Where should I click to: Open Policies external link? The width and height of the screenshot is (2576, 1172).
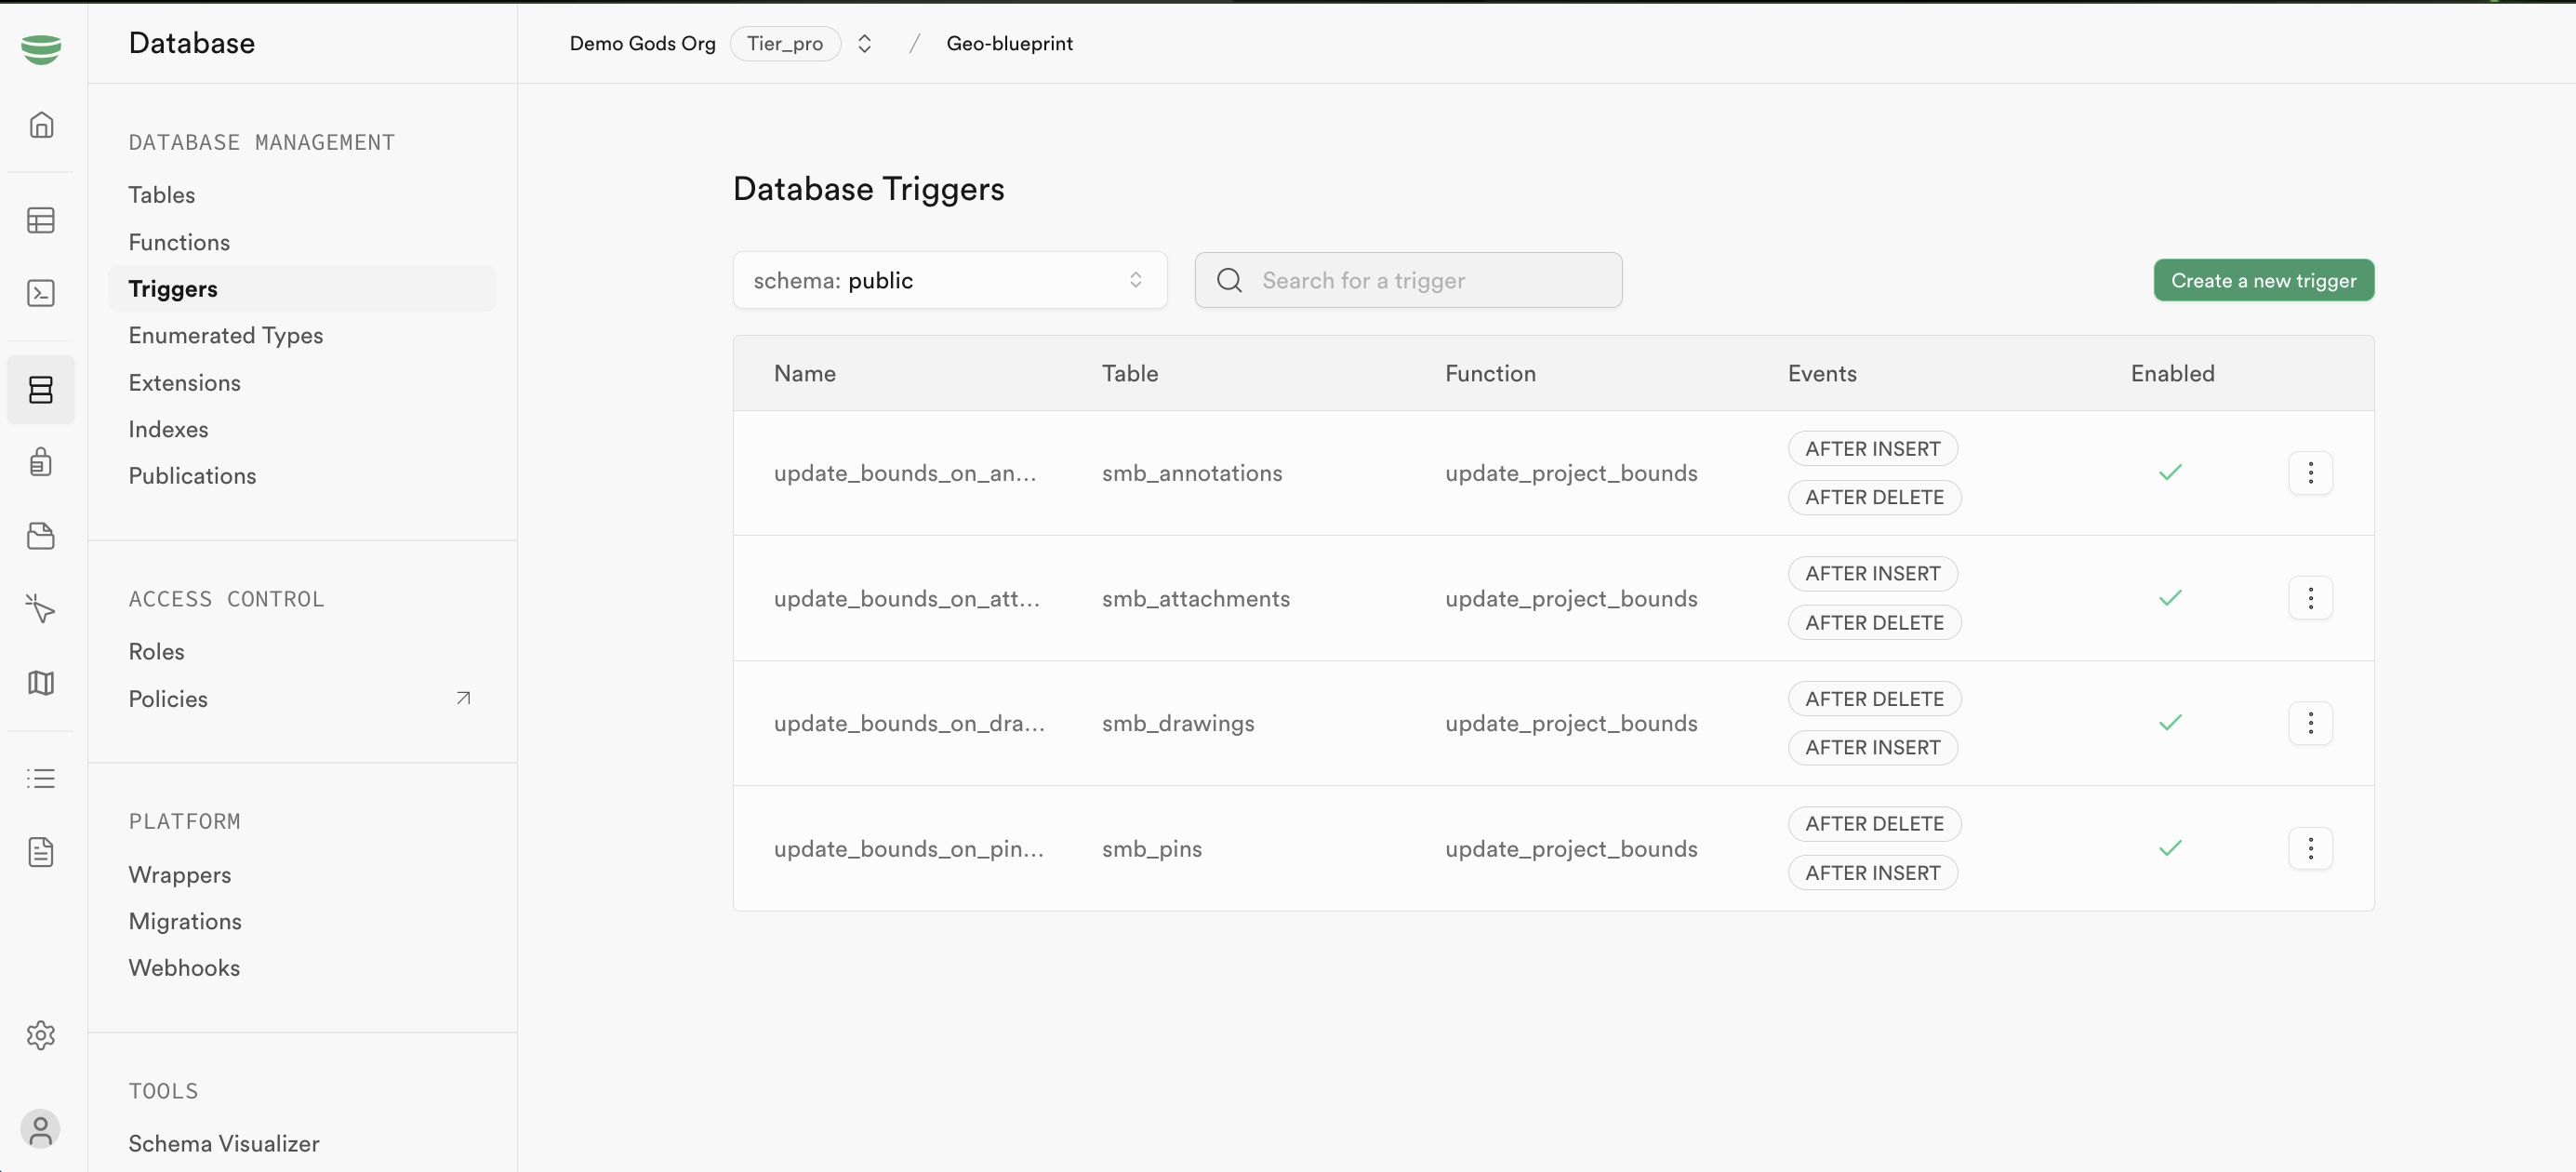168,698
